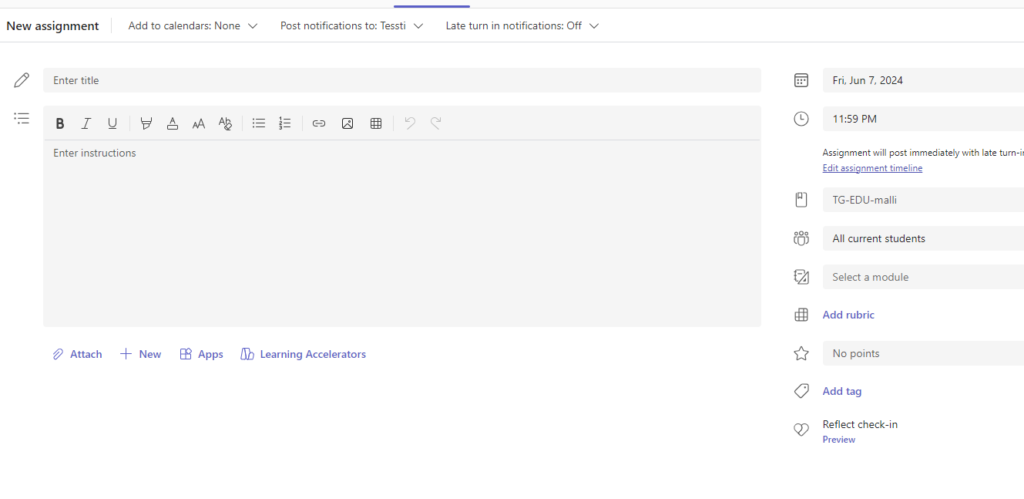1024x499 pixels.
Task: Open the font size option
Action: point(198,124)
